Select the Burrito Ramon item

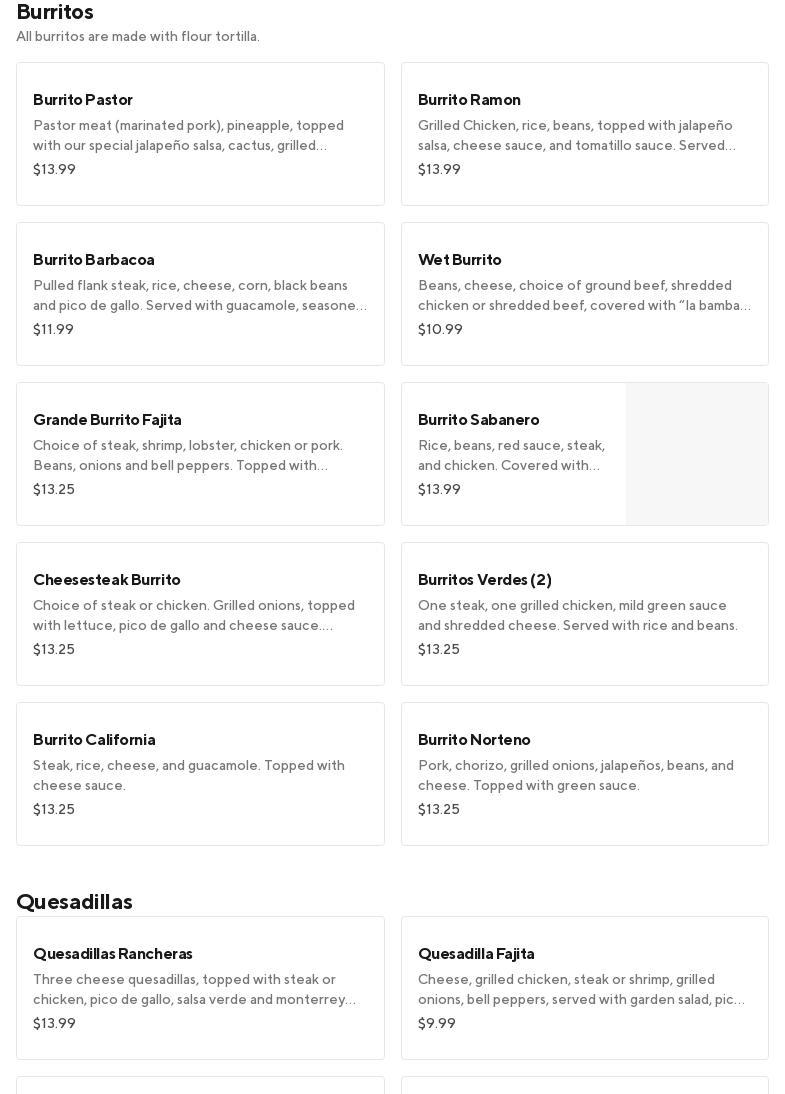coord(584,134)
